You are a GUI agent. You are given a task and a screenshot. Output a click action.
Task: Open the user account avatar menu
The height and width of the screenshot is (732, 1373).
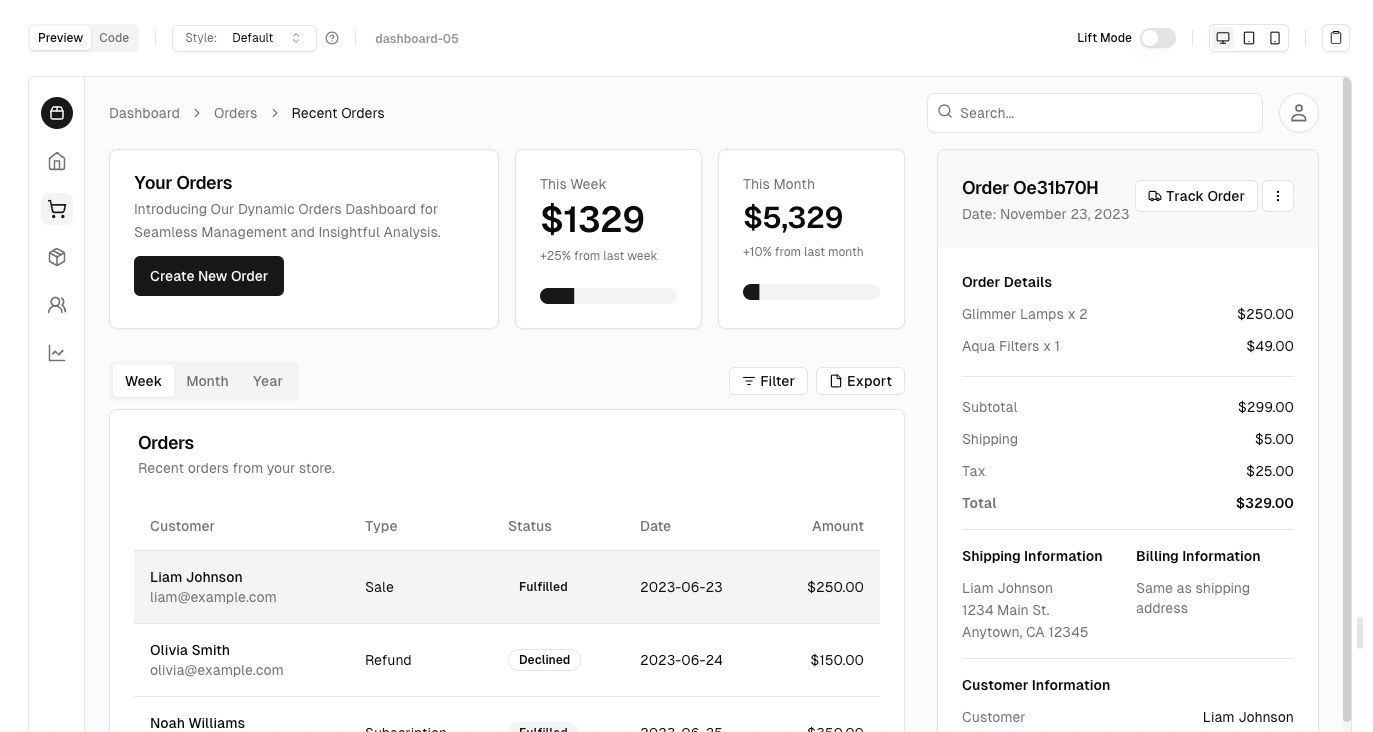pyautogui.click(x=1298, y=113)
